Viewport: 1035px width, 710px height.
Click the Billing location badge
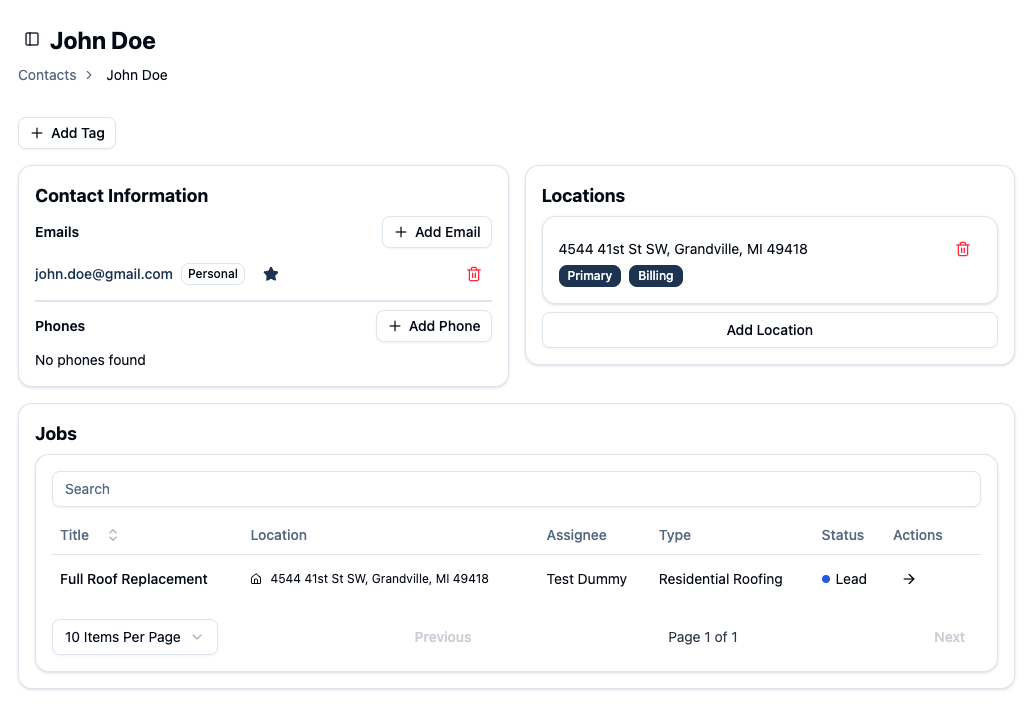click(655, 276)
